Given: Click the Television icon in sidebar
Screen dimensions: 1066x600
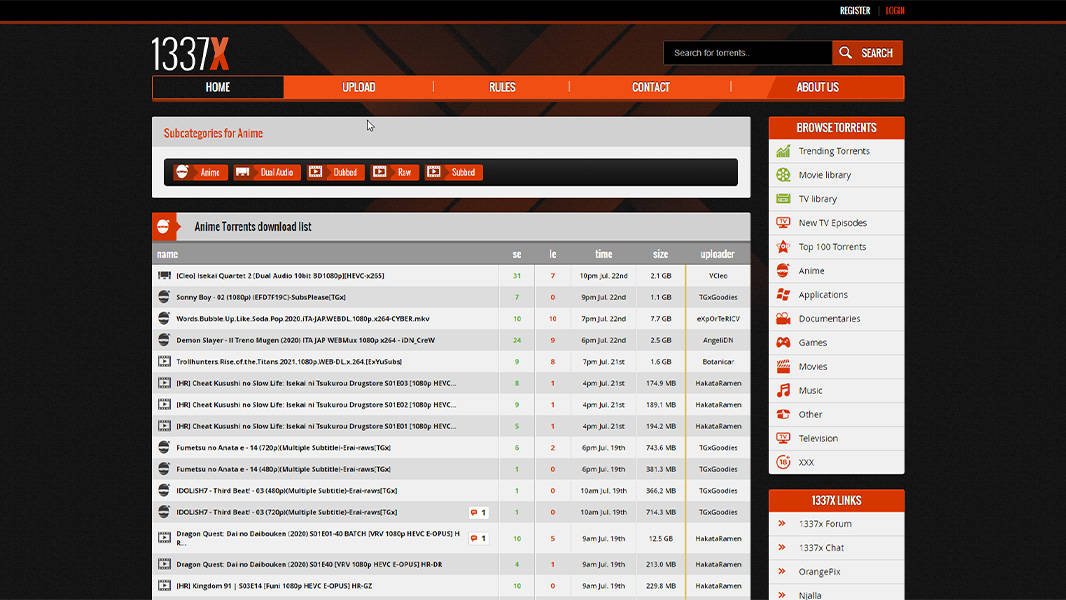Looking at the screenshot, I should point(783,438).
